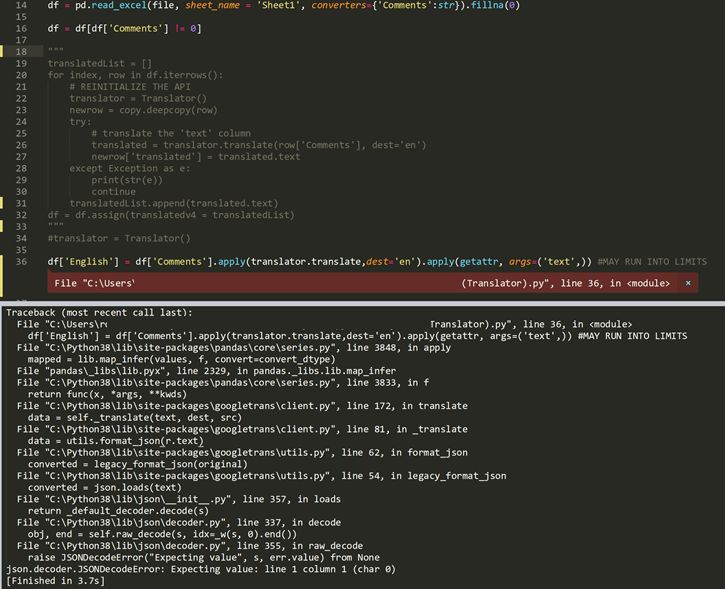Image resolution: width=725 pixels, height=589 pixels.
Task: Click 'utils.py", line 62, in format_json' traceback line
Action: pos(242,453)
